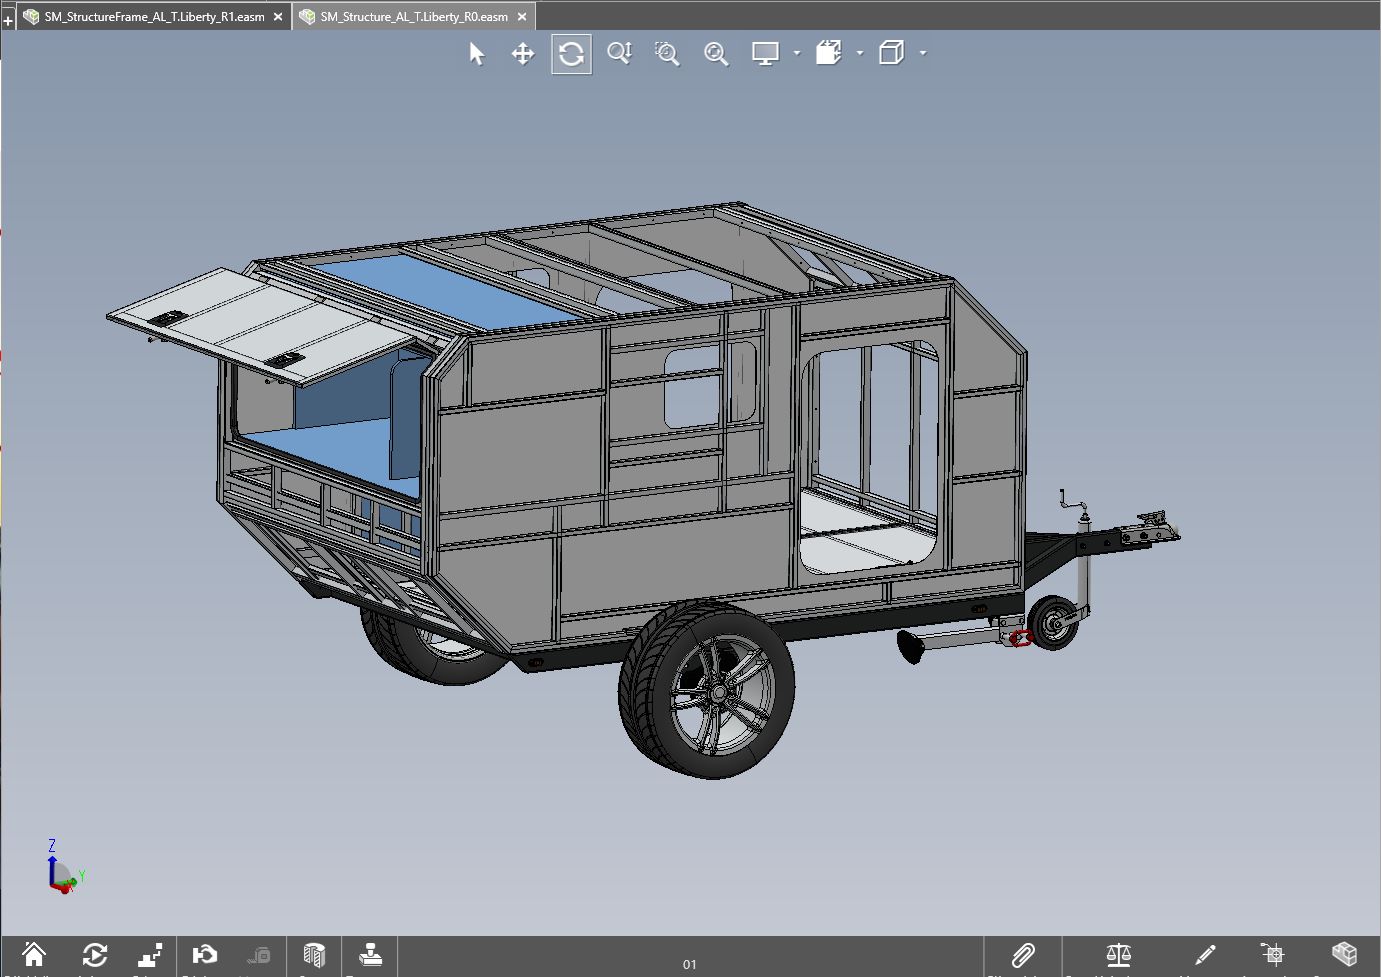Click the Home reset view icon
Image resolution: width=1381 pixels, height=977 pixels.
34,955
